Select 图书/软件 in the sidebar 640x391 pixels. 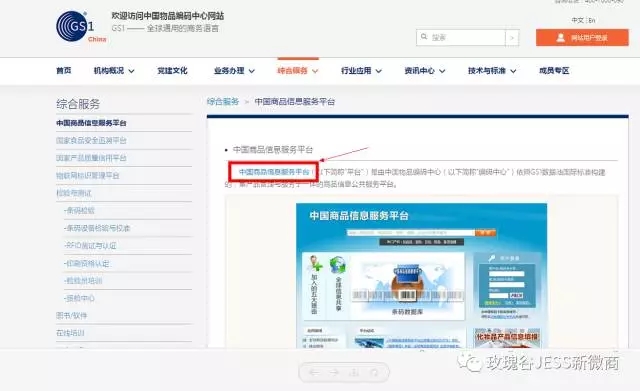coord(71,315)
